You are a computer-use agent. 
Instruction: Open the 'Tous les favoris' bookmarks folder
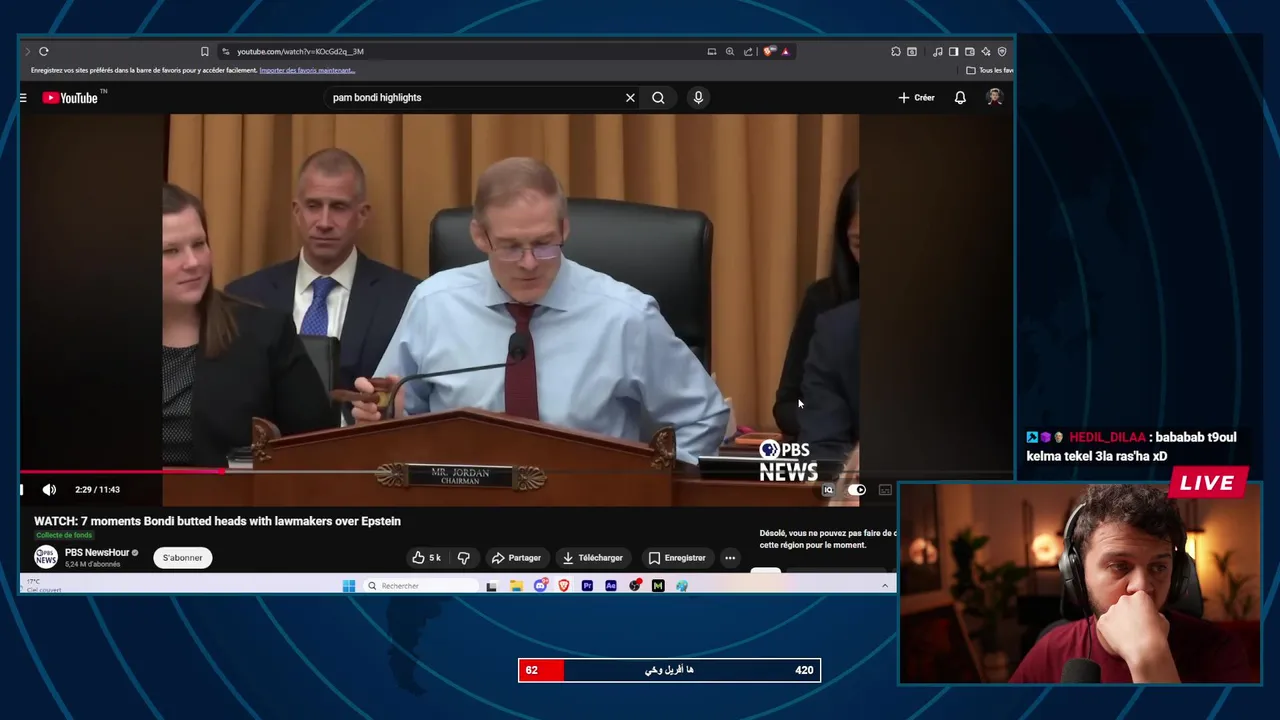coord(990,70)
